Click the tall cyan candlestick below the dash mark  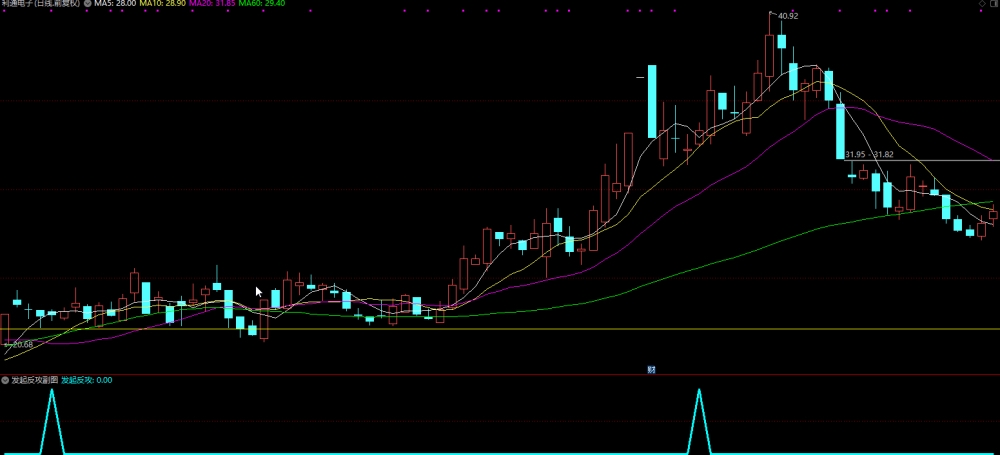pos(652,101)
